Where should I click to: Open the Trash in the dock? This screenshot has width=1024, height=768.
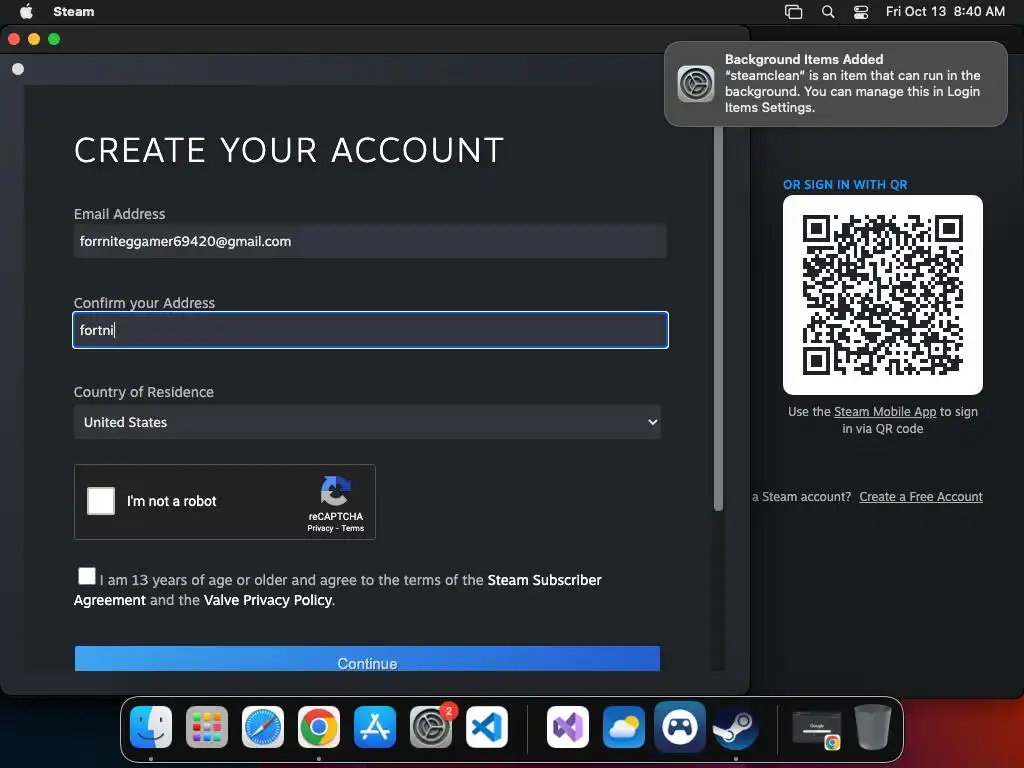872,727
